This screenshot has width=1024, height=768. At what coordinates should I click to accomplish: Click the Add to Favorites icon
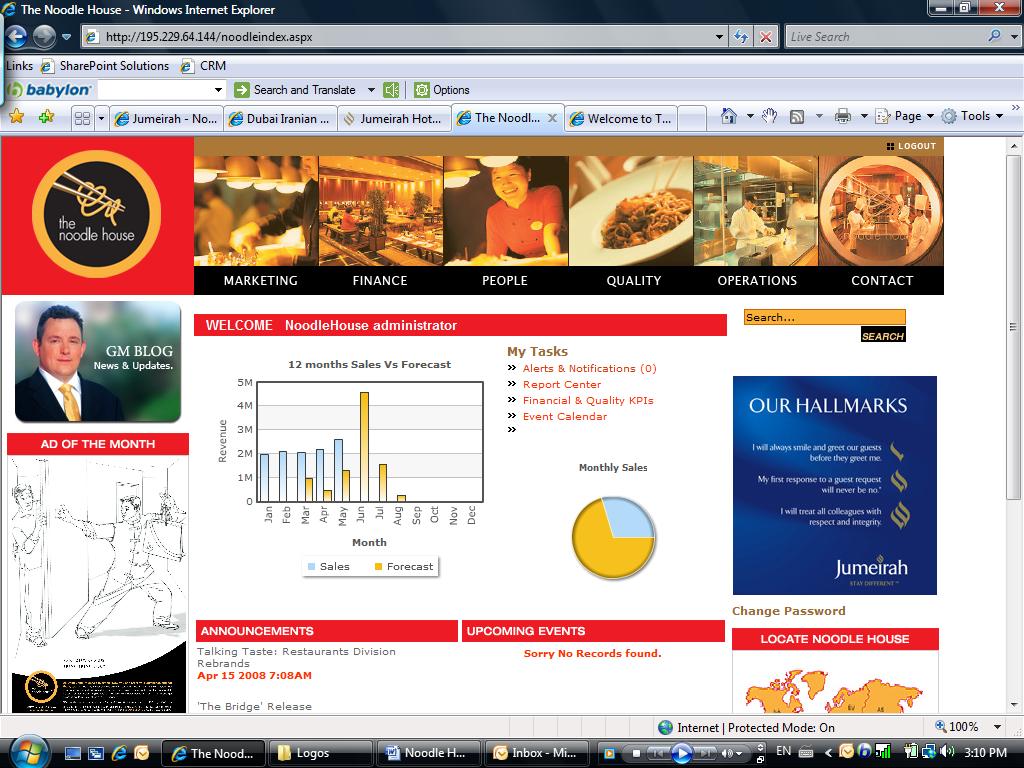coord(46,118)
